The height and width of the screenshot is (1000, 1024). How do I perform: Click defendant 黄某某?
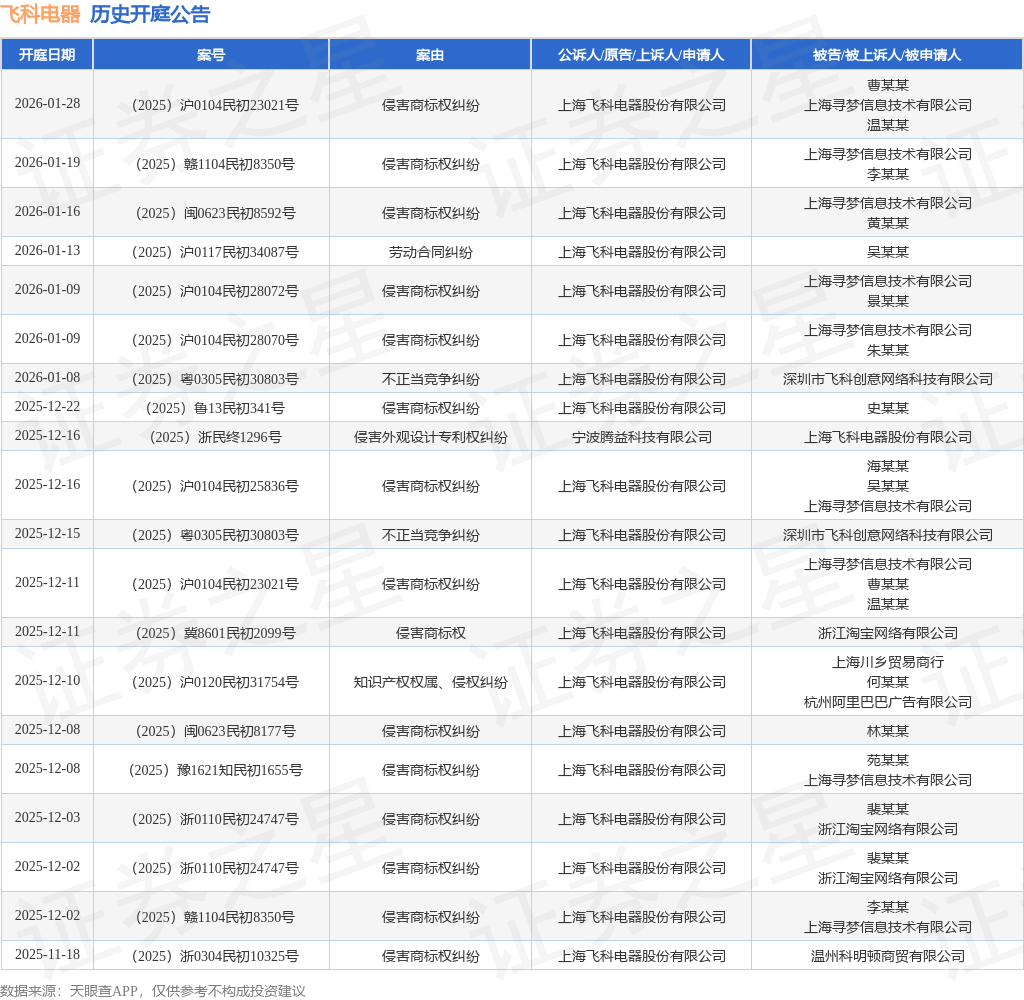tap(888, 223)
